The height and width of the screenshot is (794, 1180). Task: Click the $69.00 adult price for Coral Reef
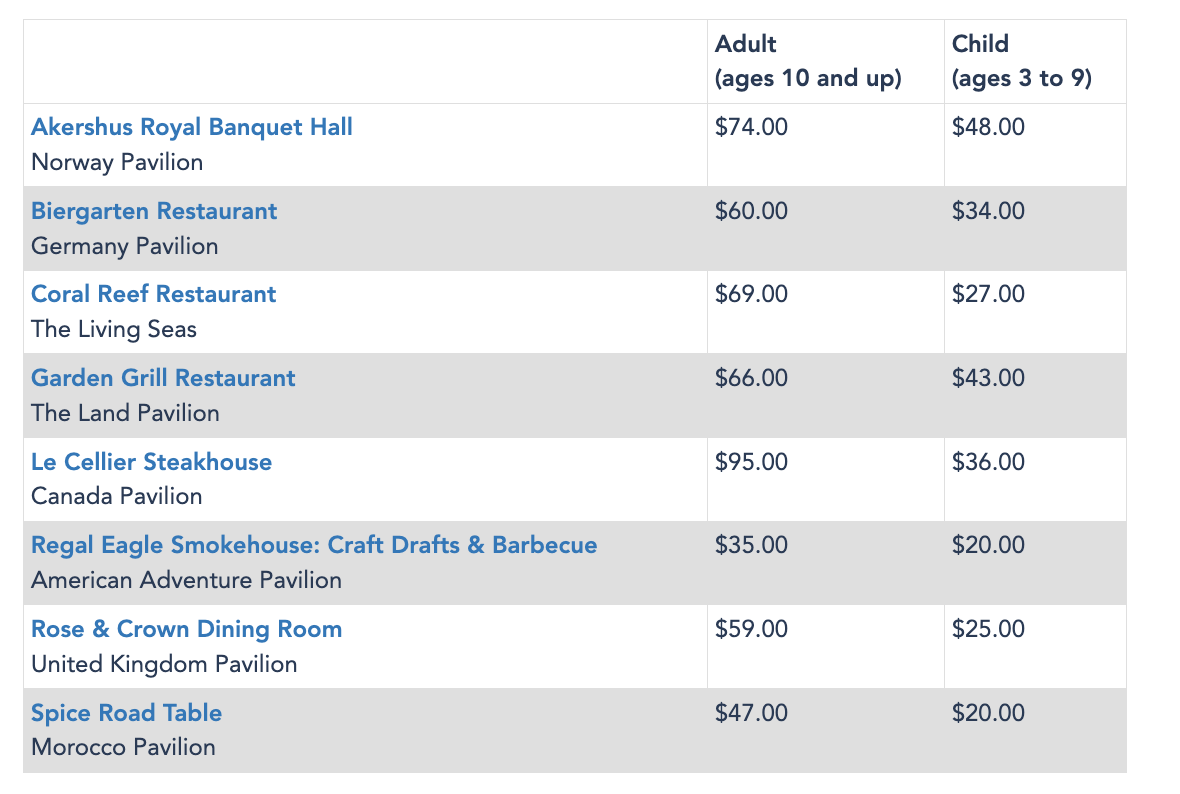click(751, 294)
